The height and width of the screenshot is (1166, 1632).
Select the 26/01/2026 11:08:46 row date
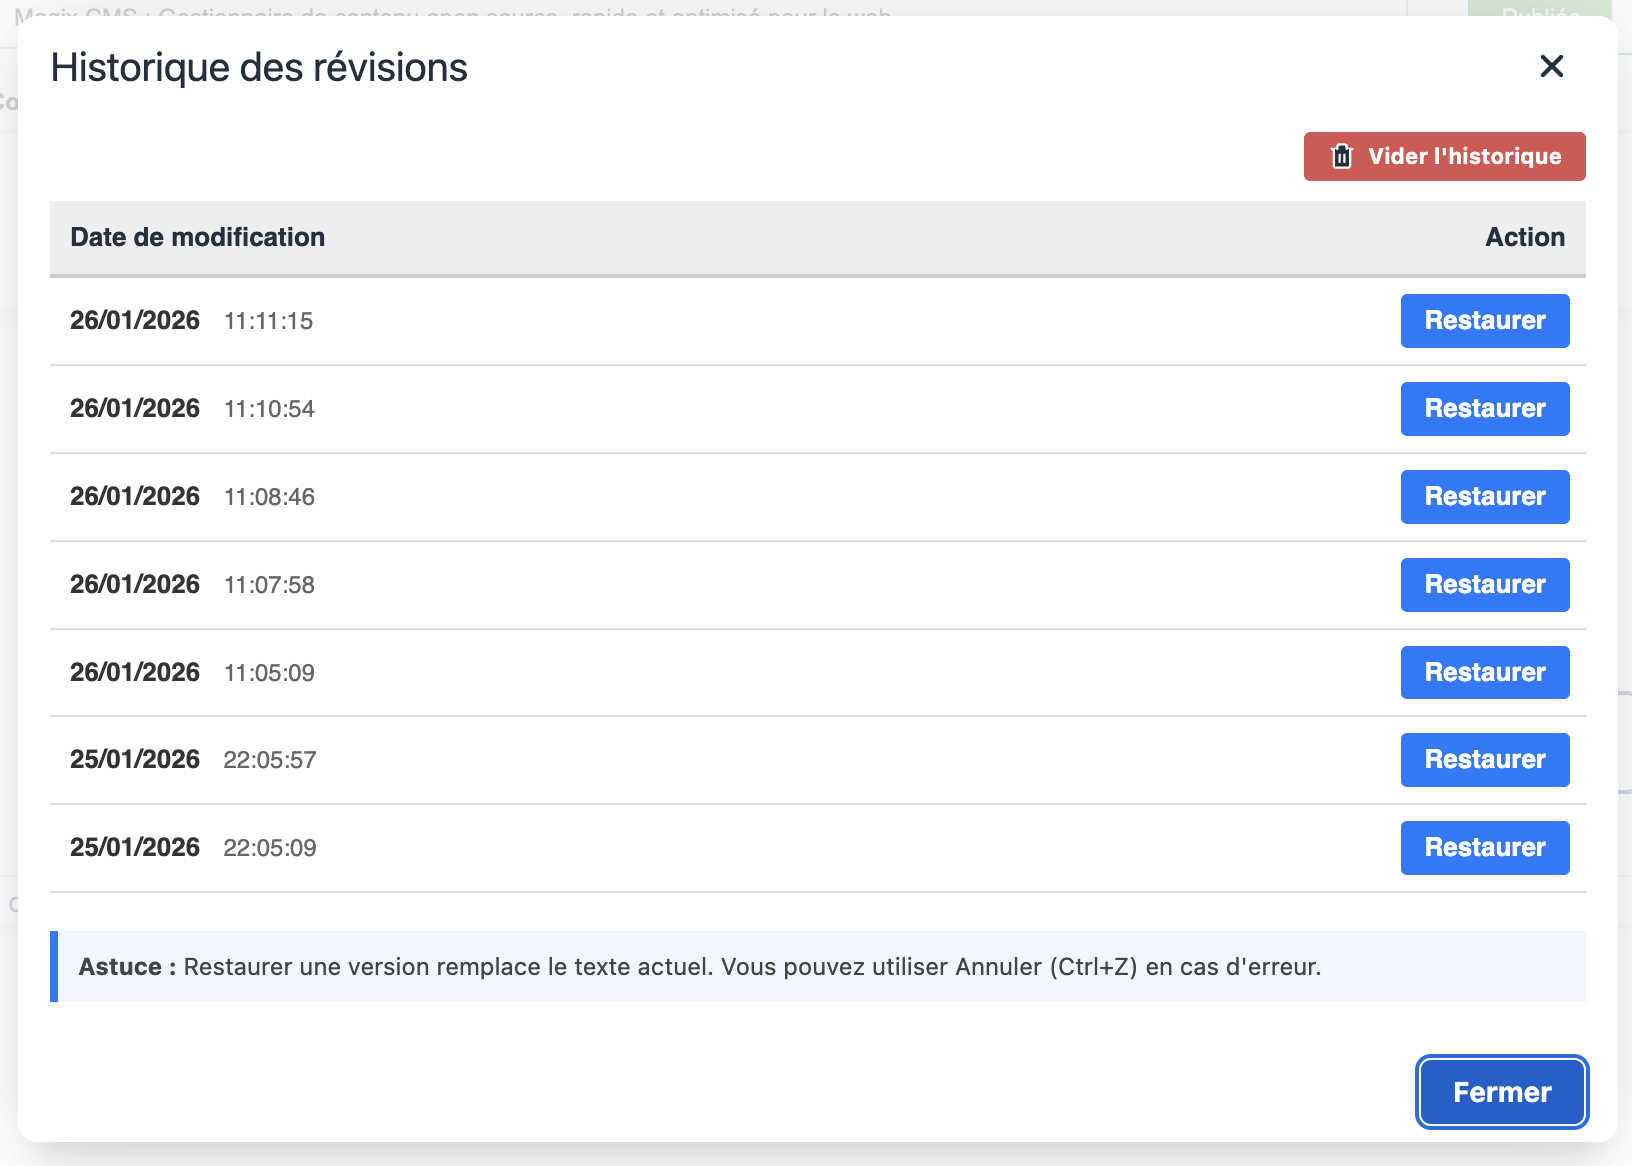[135, 497]
